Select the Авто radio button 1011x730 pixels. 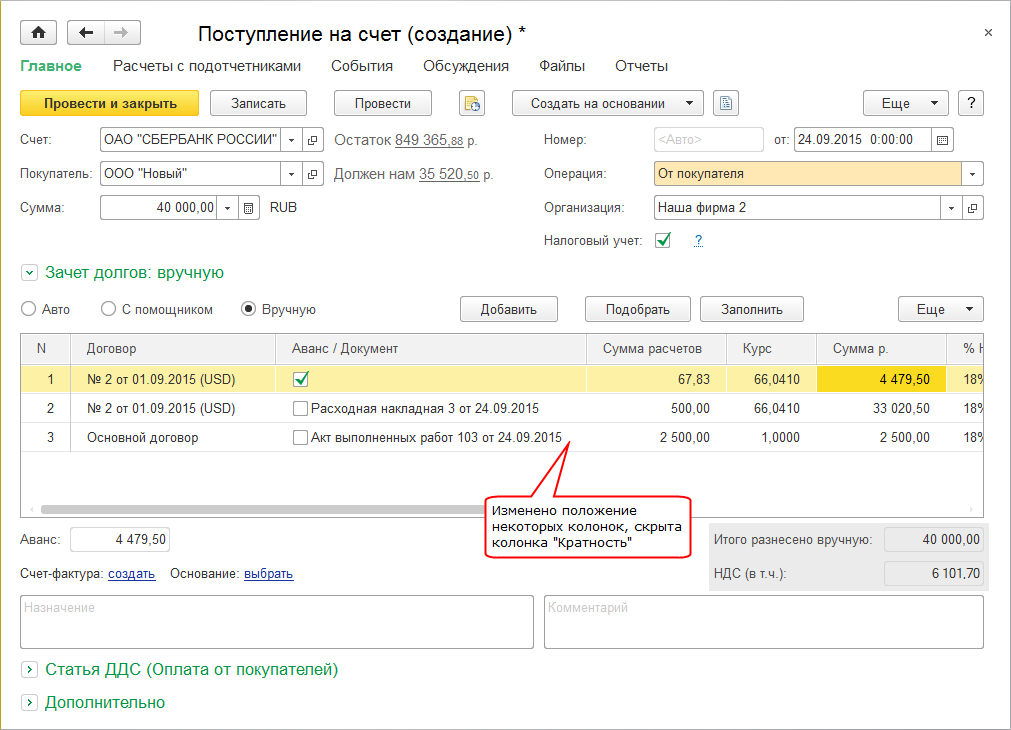point(29,309)
